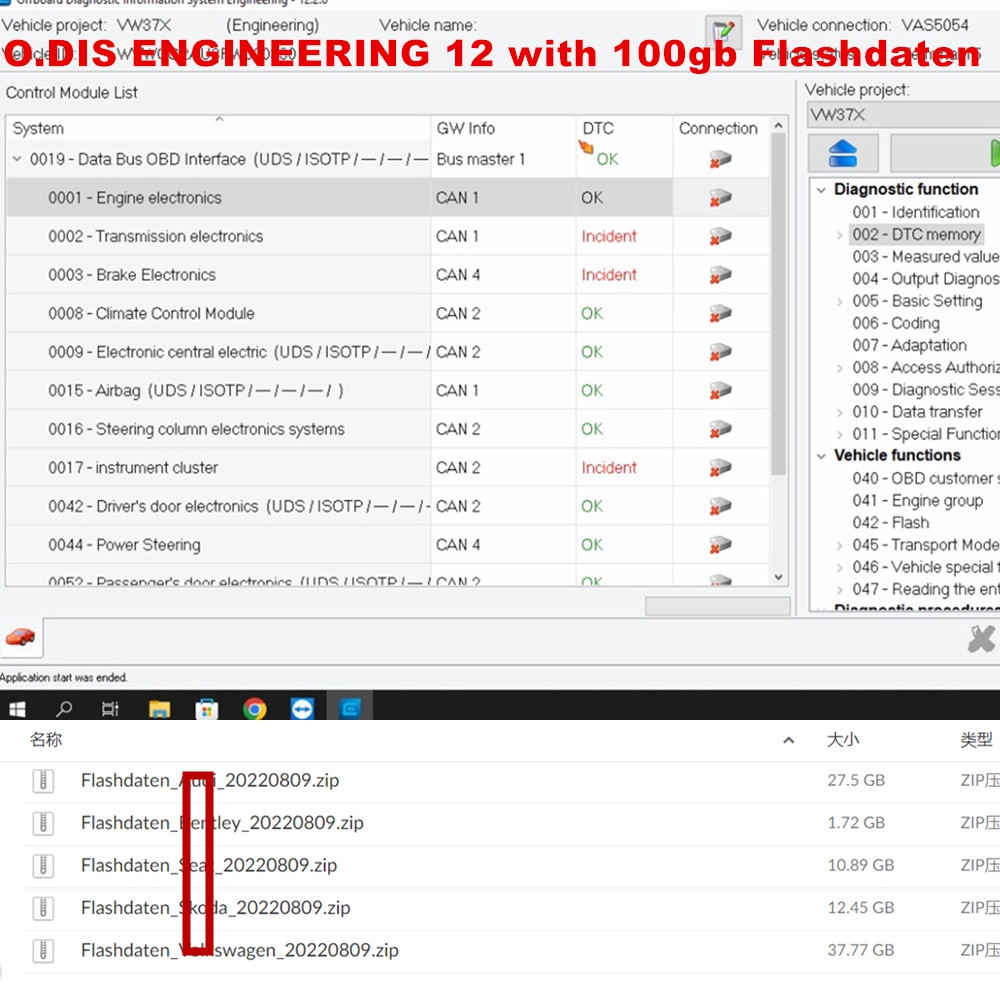Click the Vehicle project VW37X field
Image resolution: width=1000 pixels, height=1000 pixels.
pos(903,115)
